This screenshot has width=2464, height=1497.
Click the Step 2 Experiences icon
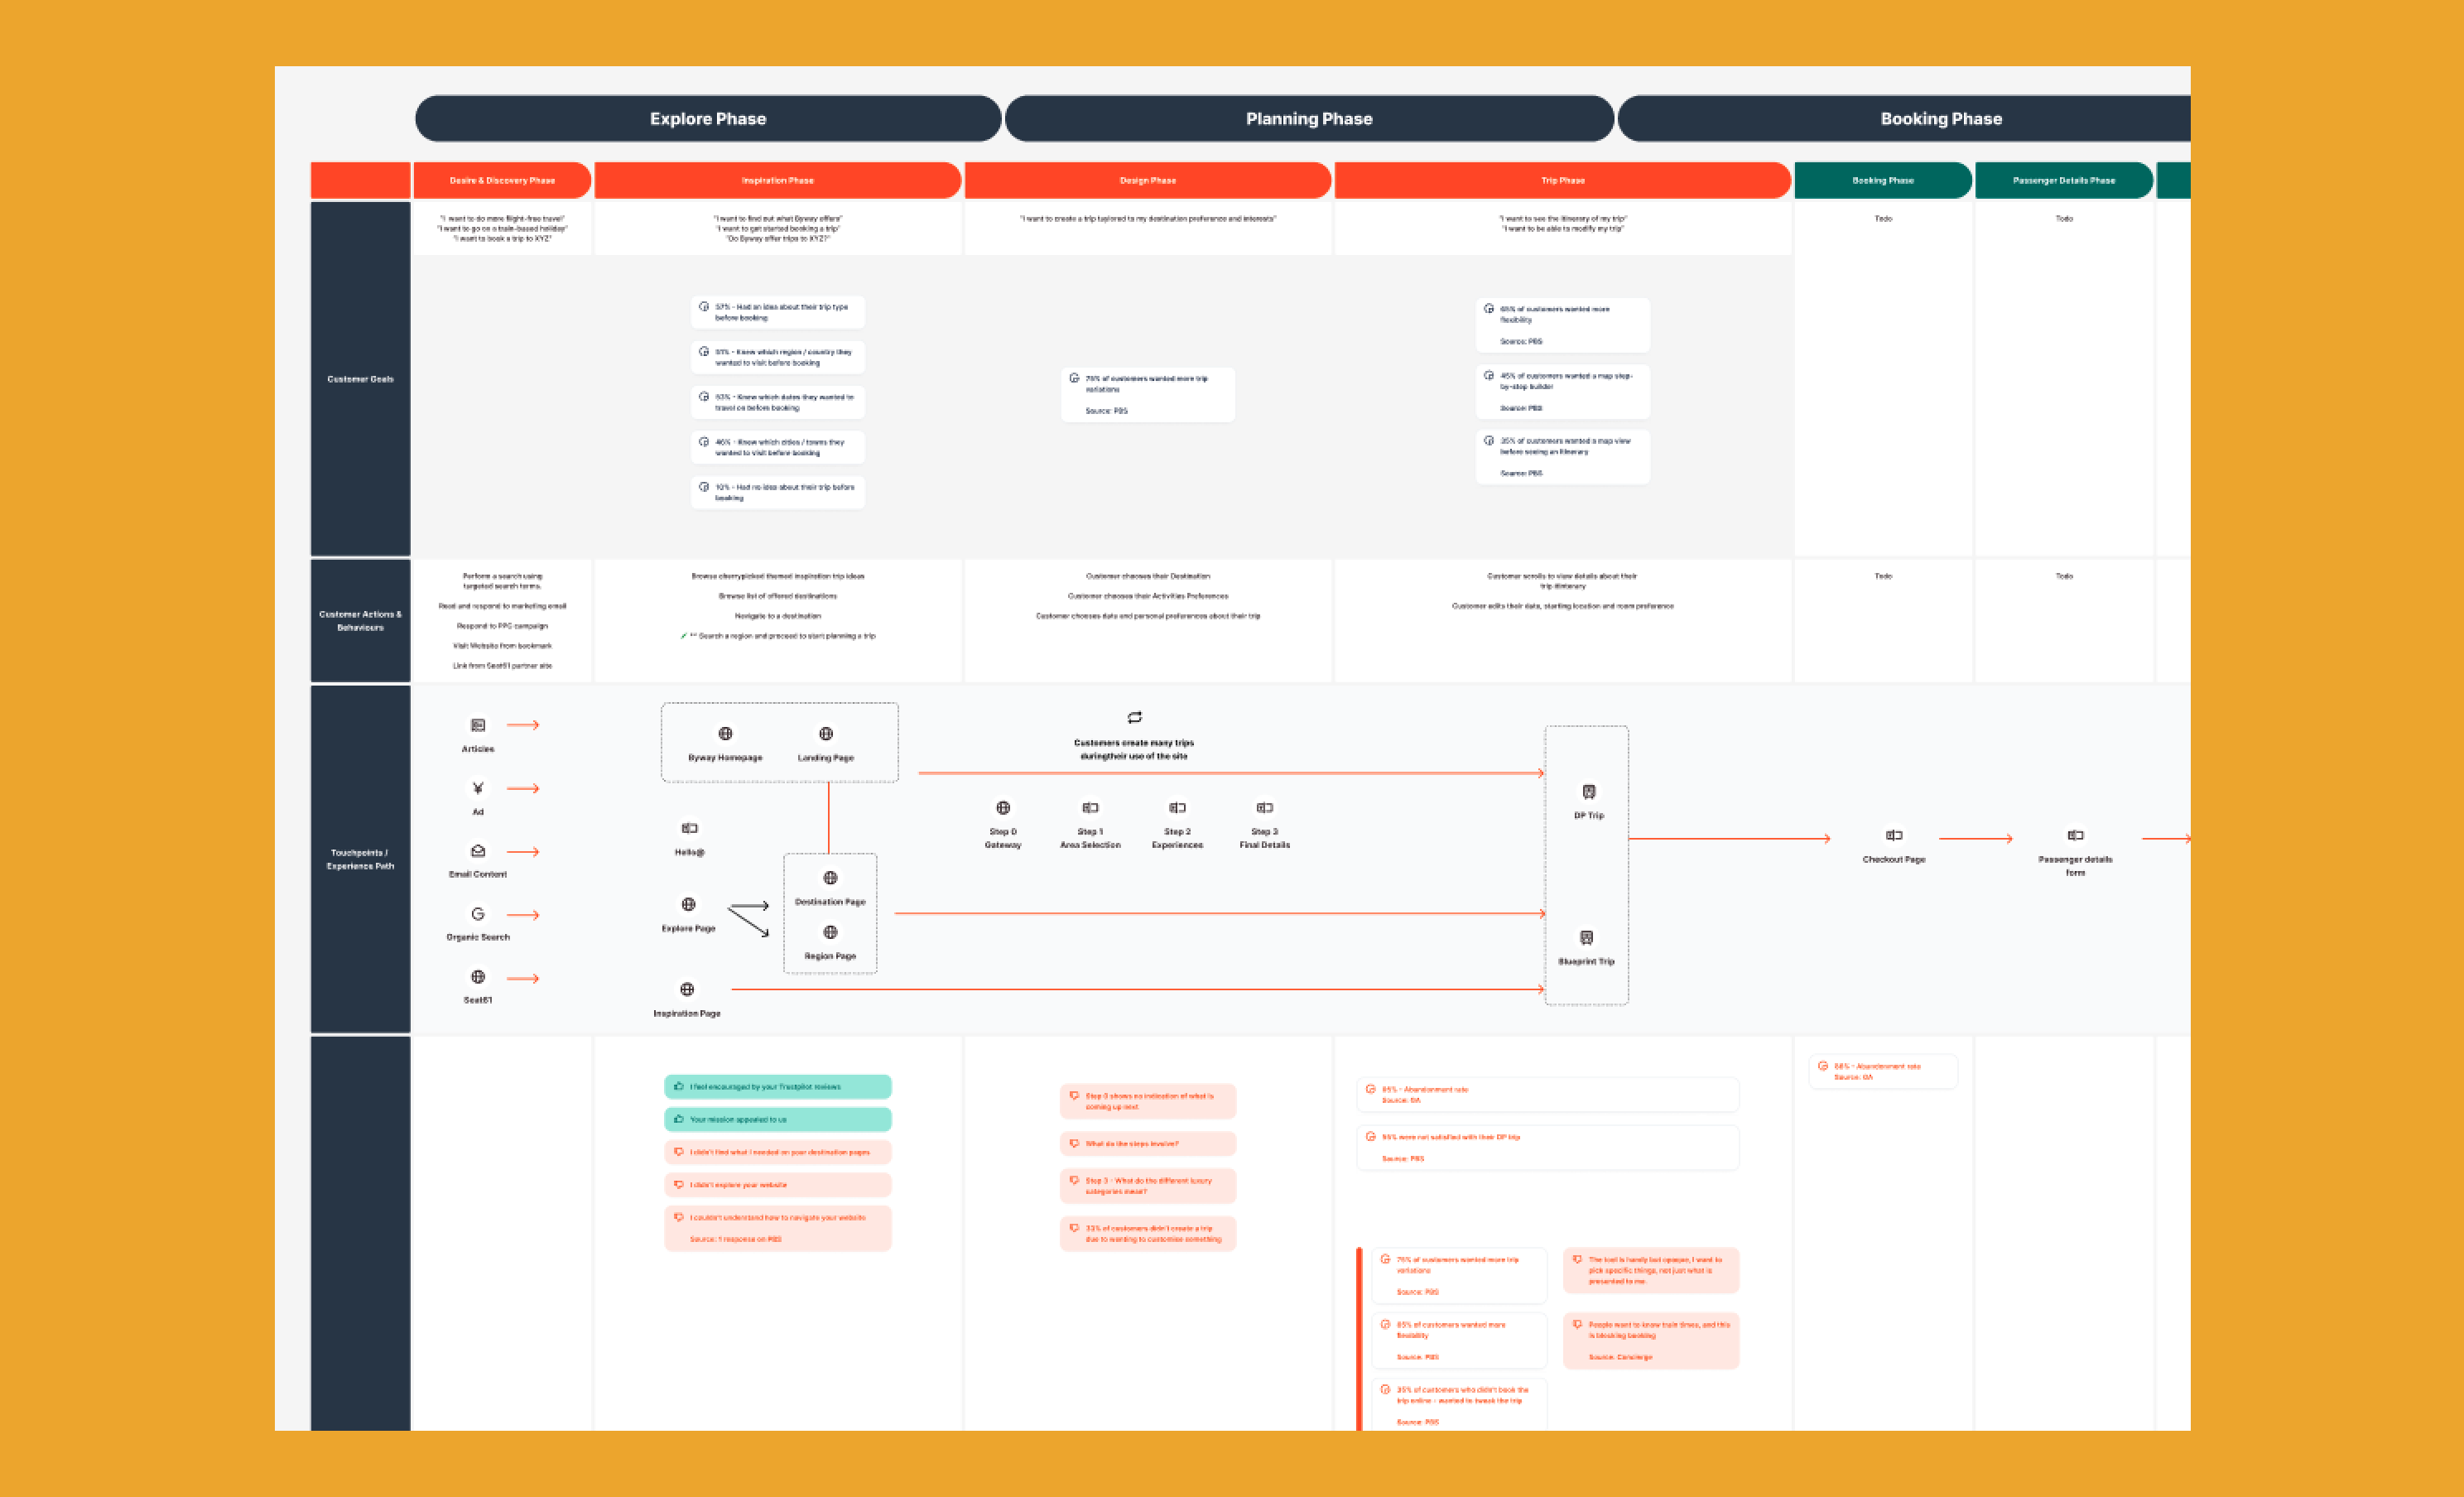[x=1177, y=808]
